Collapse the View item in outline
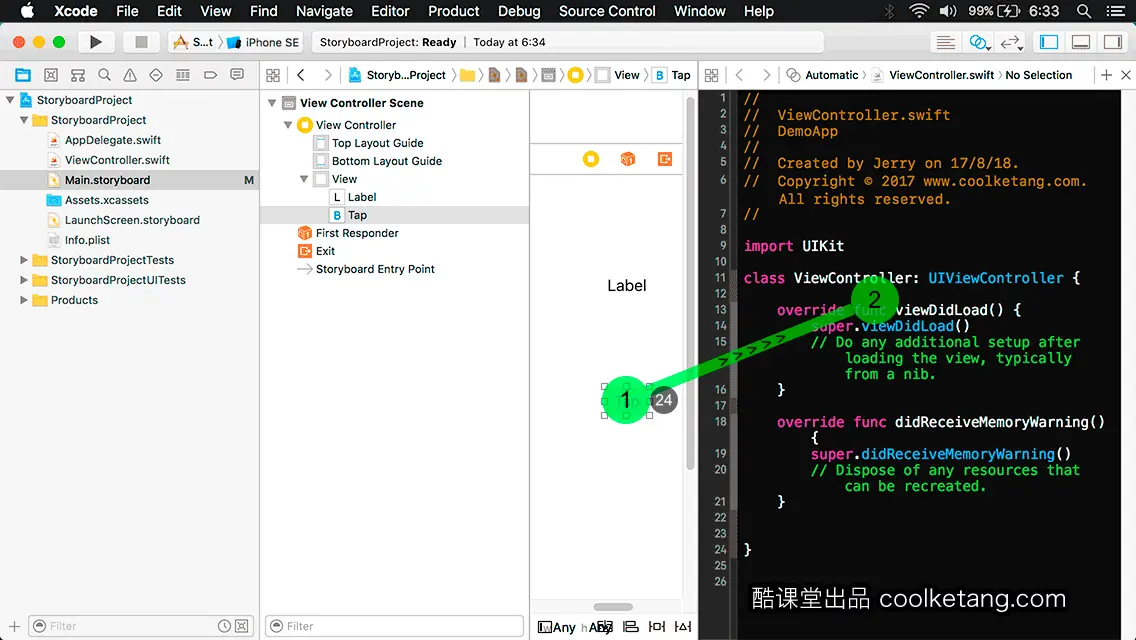 click(304, 179)
